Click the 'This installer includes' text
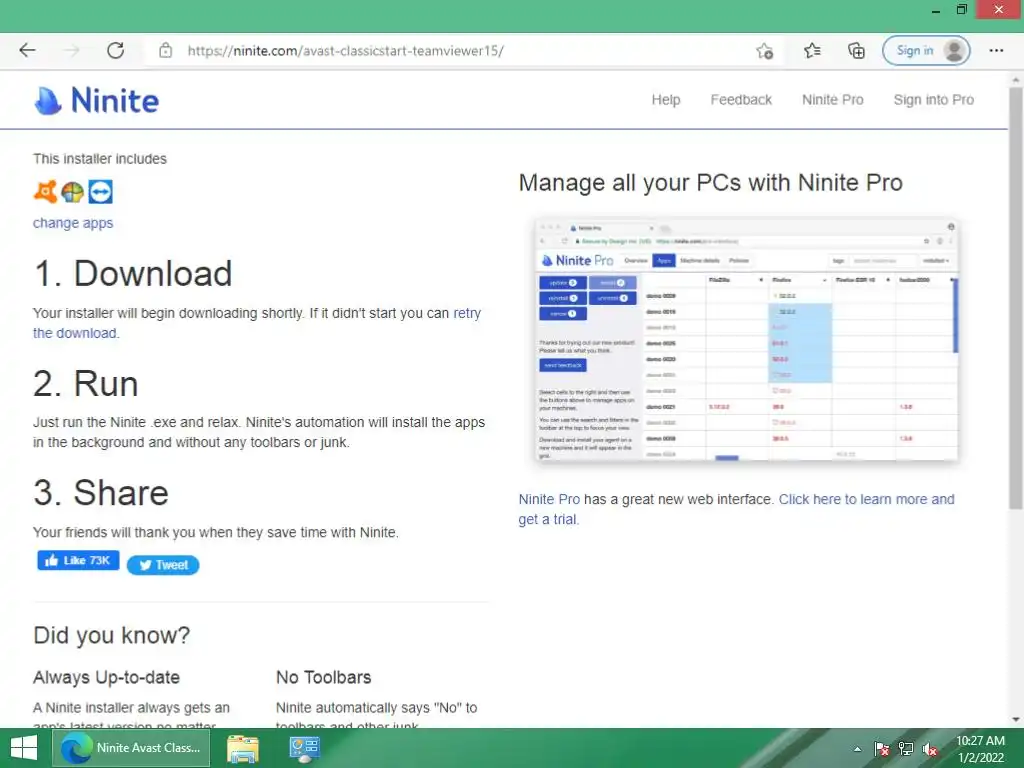 click(100, 159)
